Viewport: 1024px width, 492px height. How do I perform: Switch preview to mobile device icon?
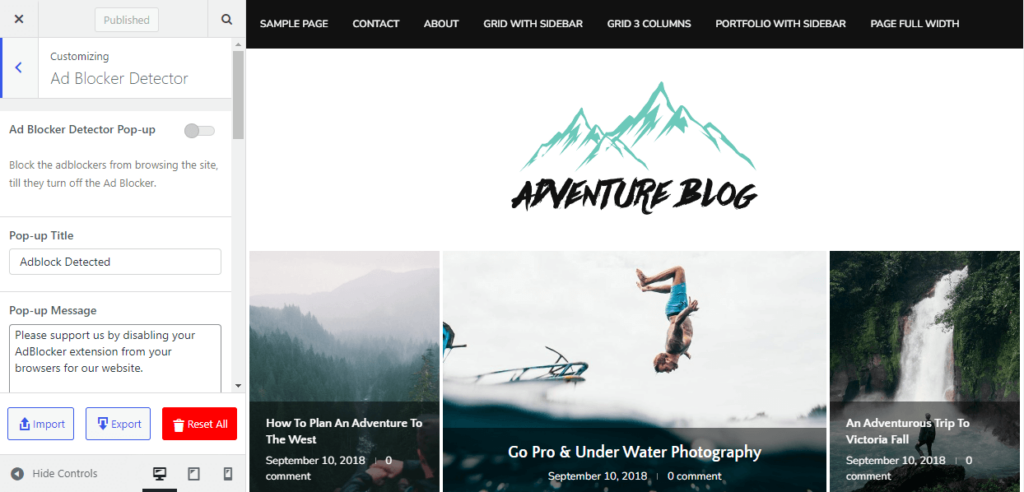coord(228,474)
